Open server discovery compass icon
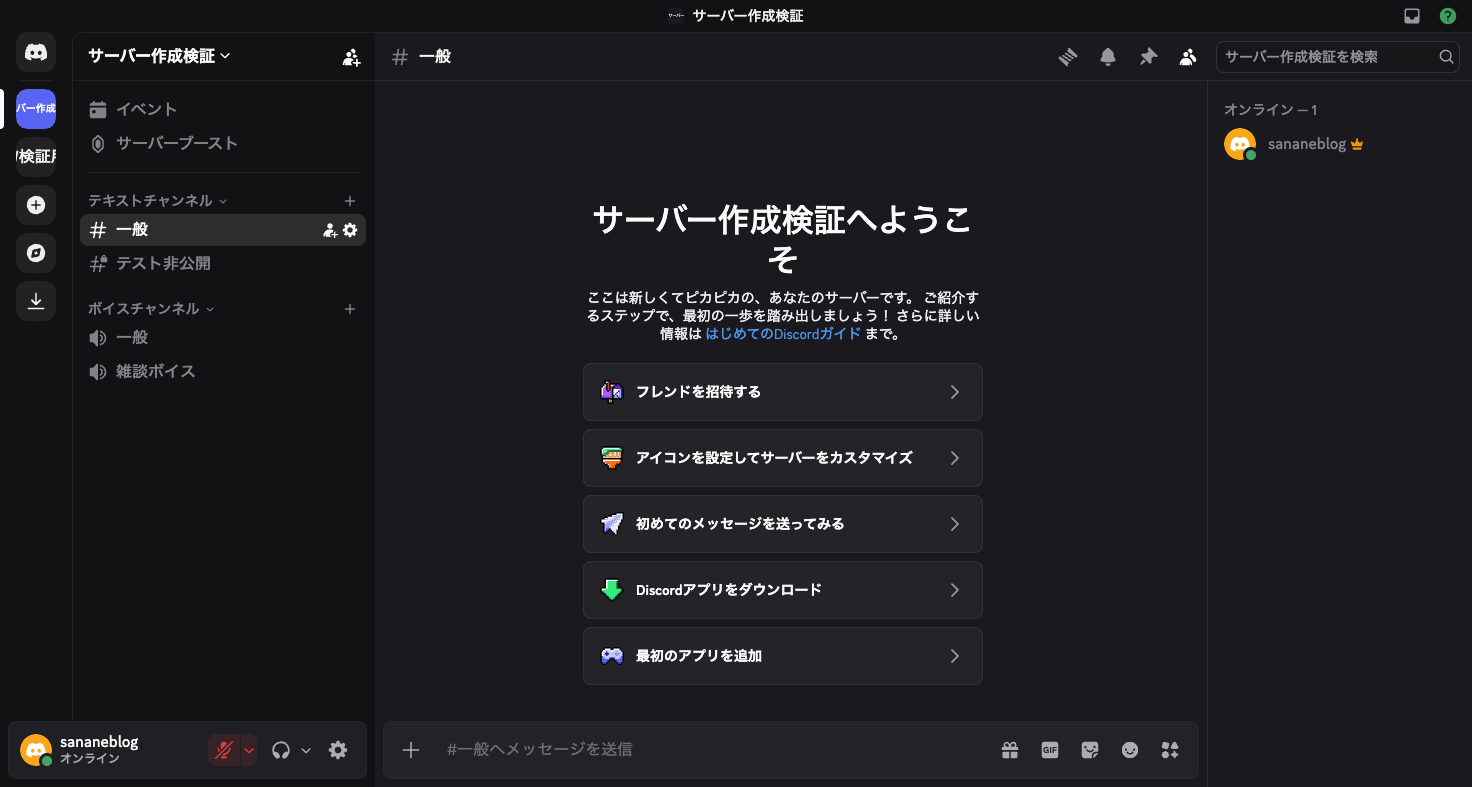 click(x=36, y=253)
